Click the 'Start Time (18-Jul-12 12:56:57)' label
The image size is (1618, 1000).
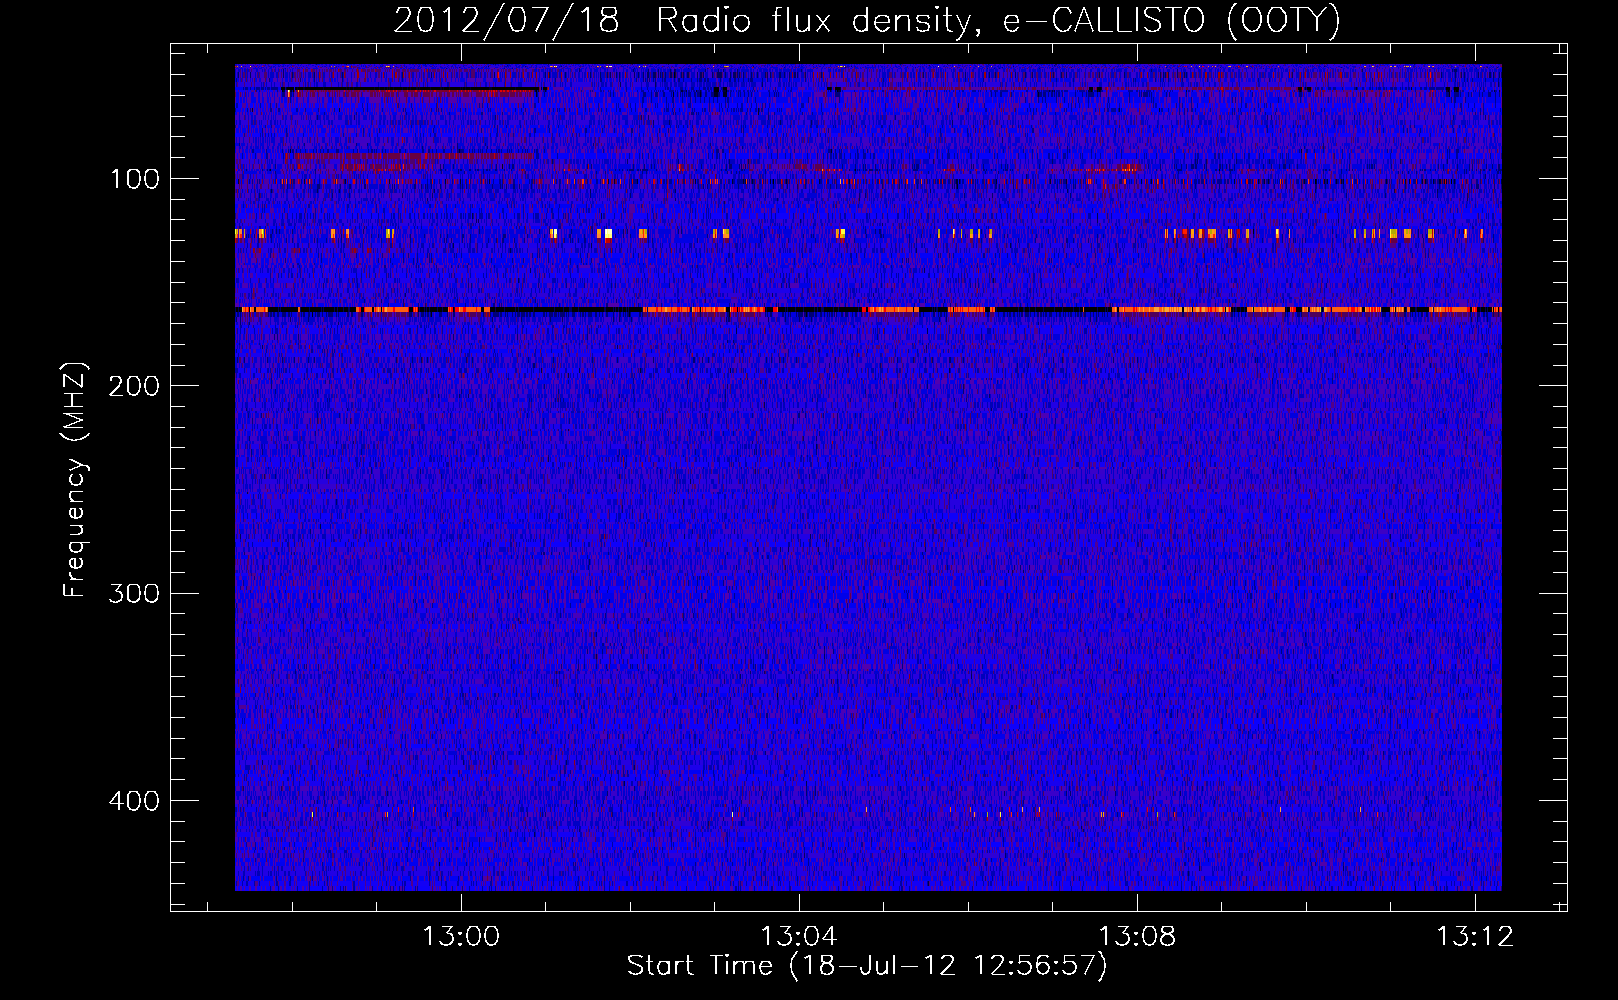coord(867,966)
